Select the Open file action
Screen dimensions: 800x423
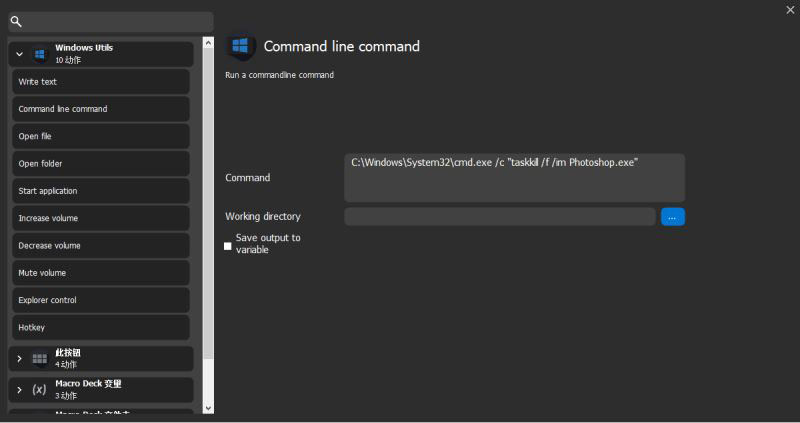pos(100,136)
